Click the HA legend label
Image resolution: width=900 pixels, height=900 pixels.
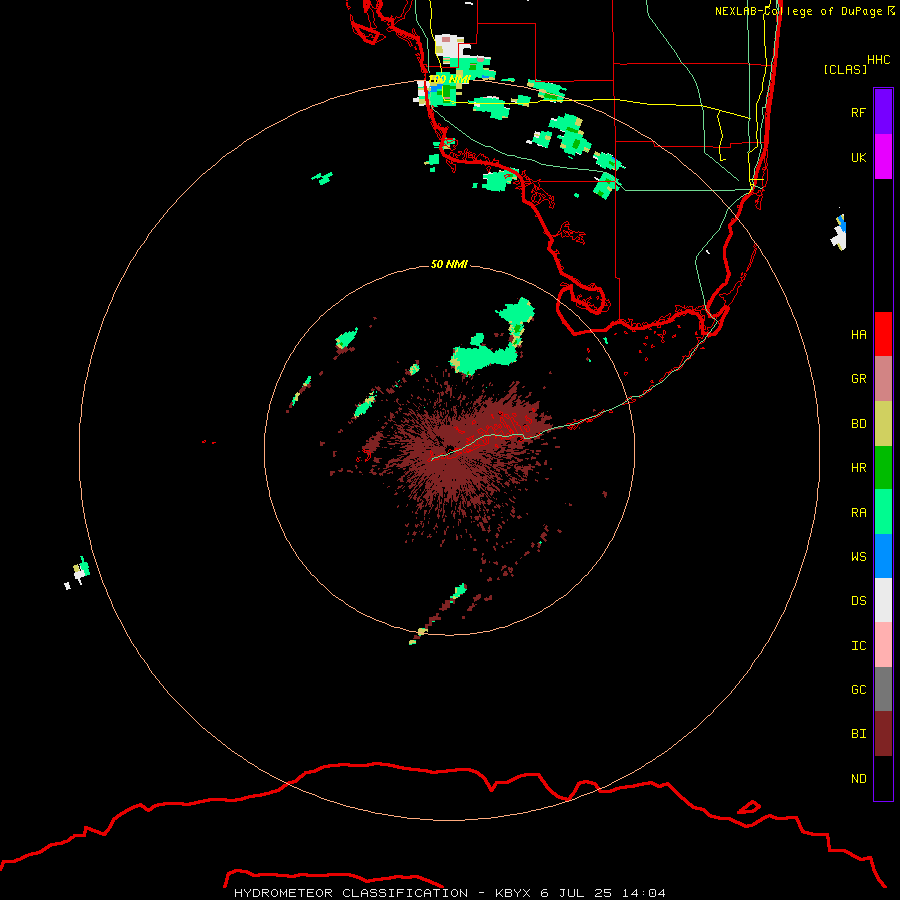click(858, 334)
